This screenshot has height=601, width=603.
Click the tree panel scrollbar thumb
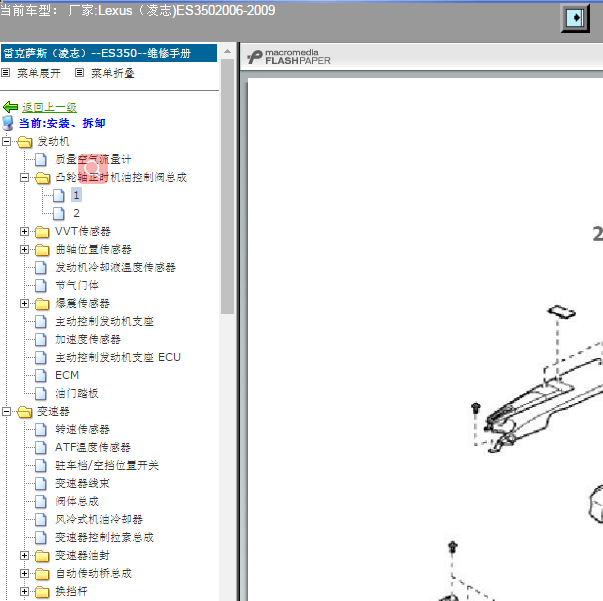pyautogui.click(x=228, y=186)
